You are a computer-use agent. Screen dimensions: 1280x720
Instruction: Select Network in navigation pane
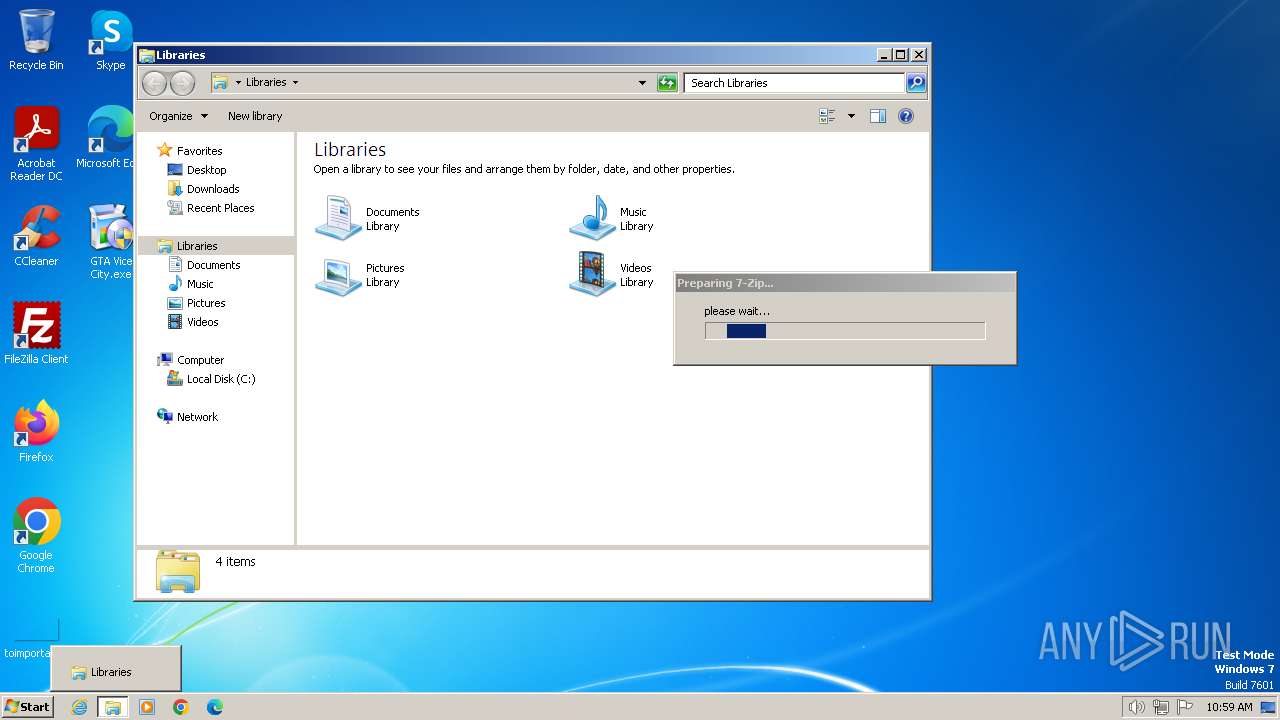(x=197, y=417)
